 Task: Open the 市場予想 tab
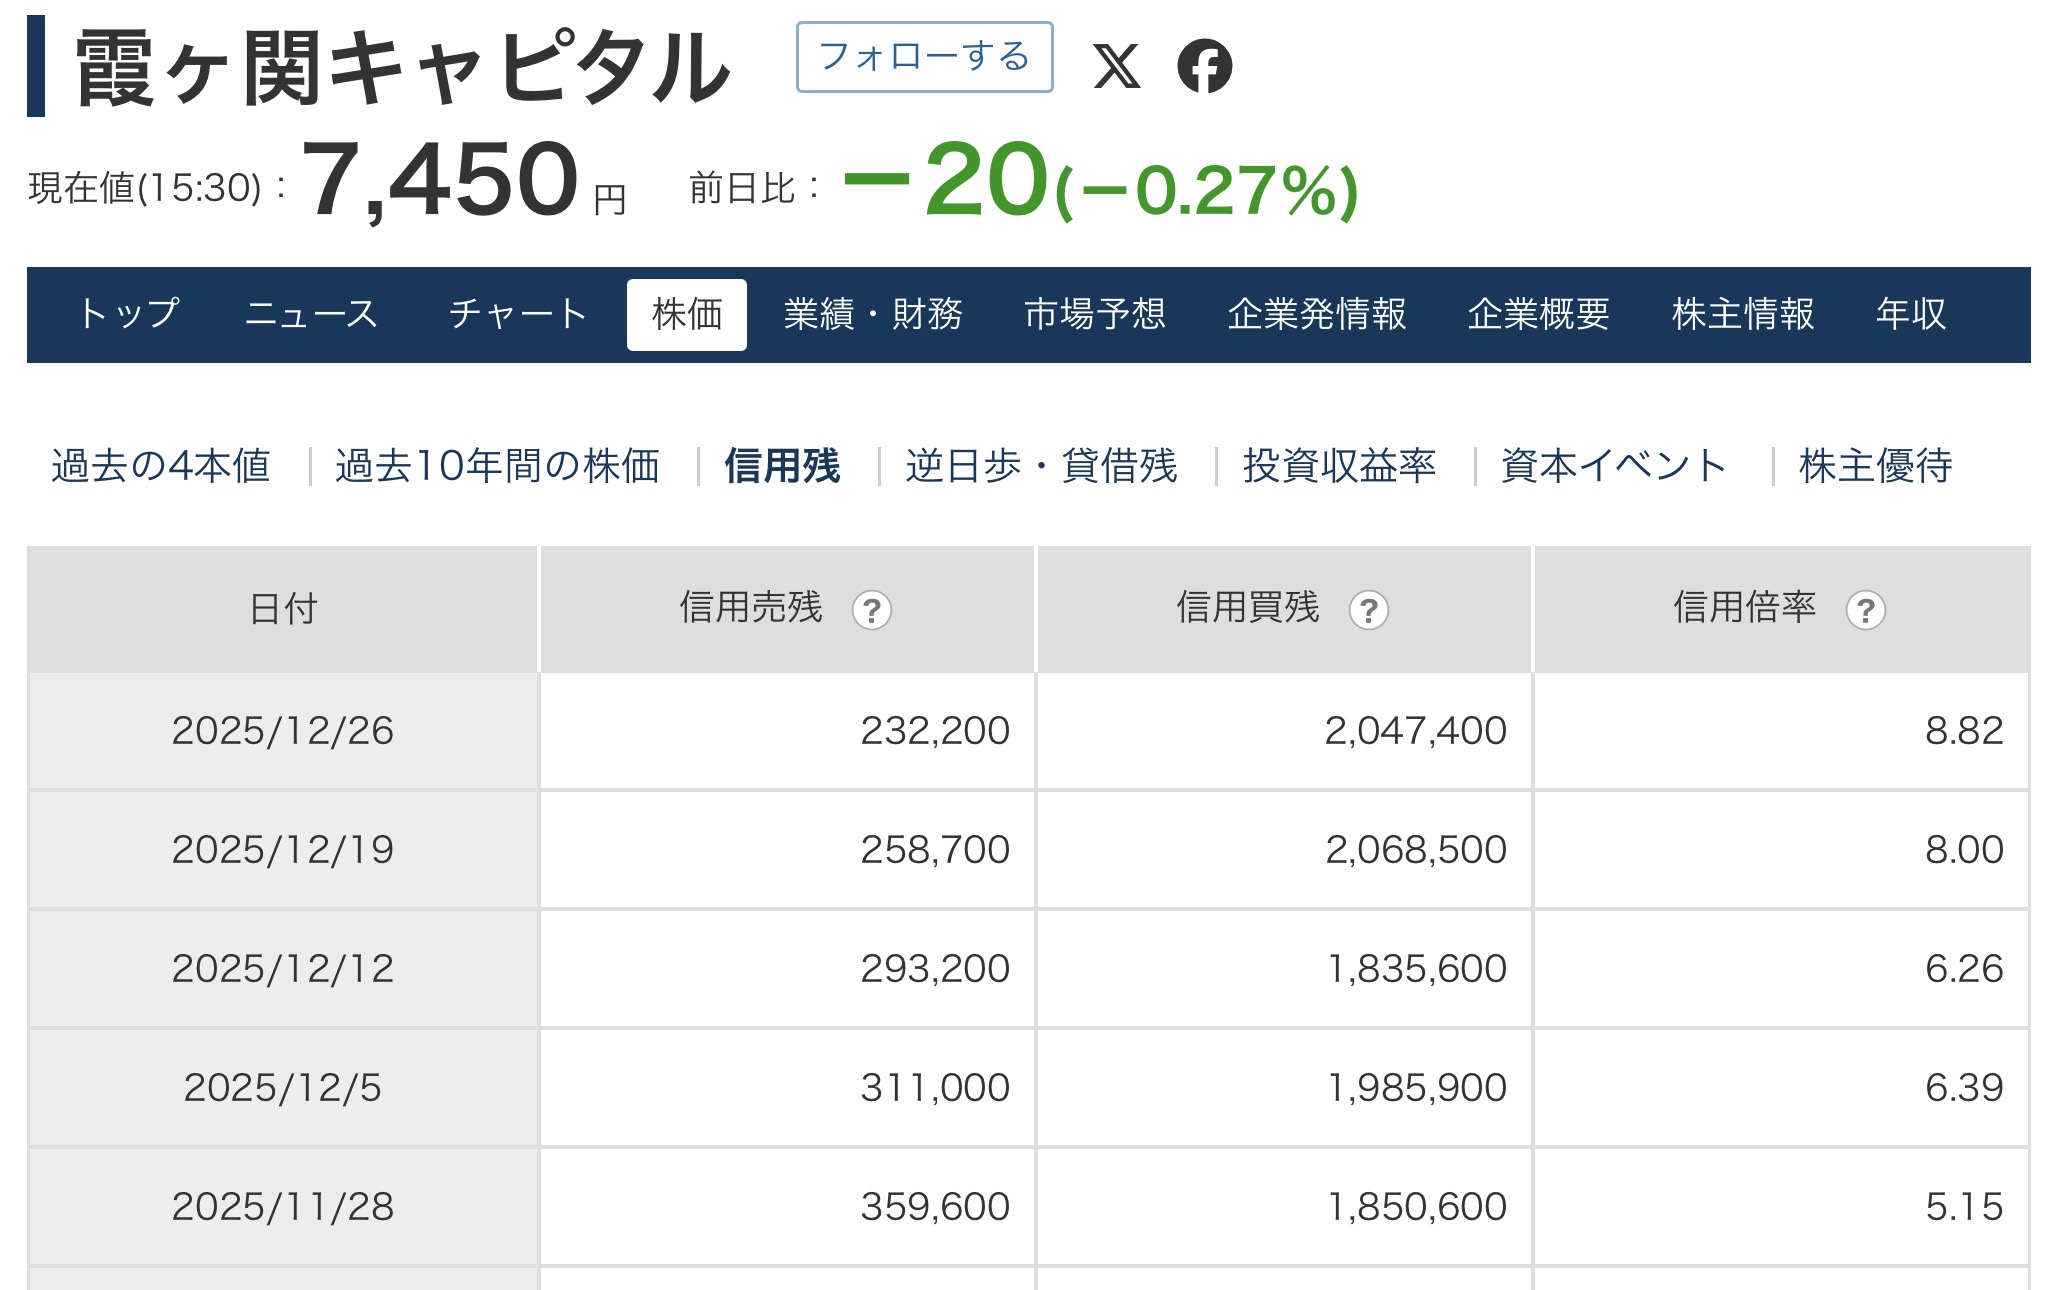click(1095, 314)
